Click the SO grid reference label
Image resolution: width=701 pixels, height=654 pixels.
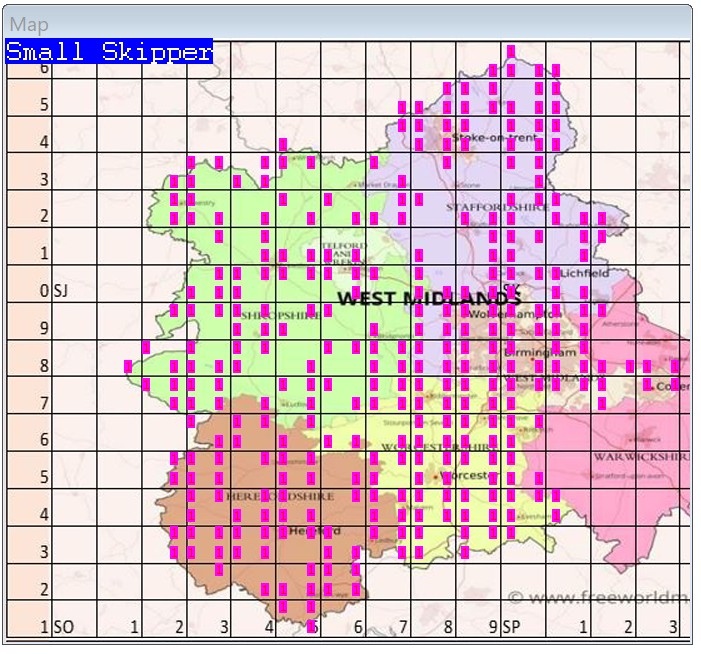pyautogui.click(x=63, y=627)
